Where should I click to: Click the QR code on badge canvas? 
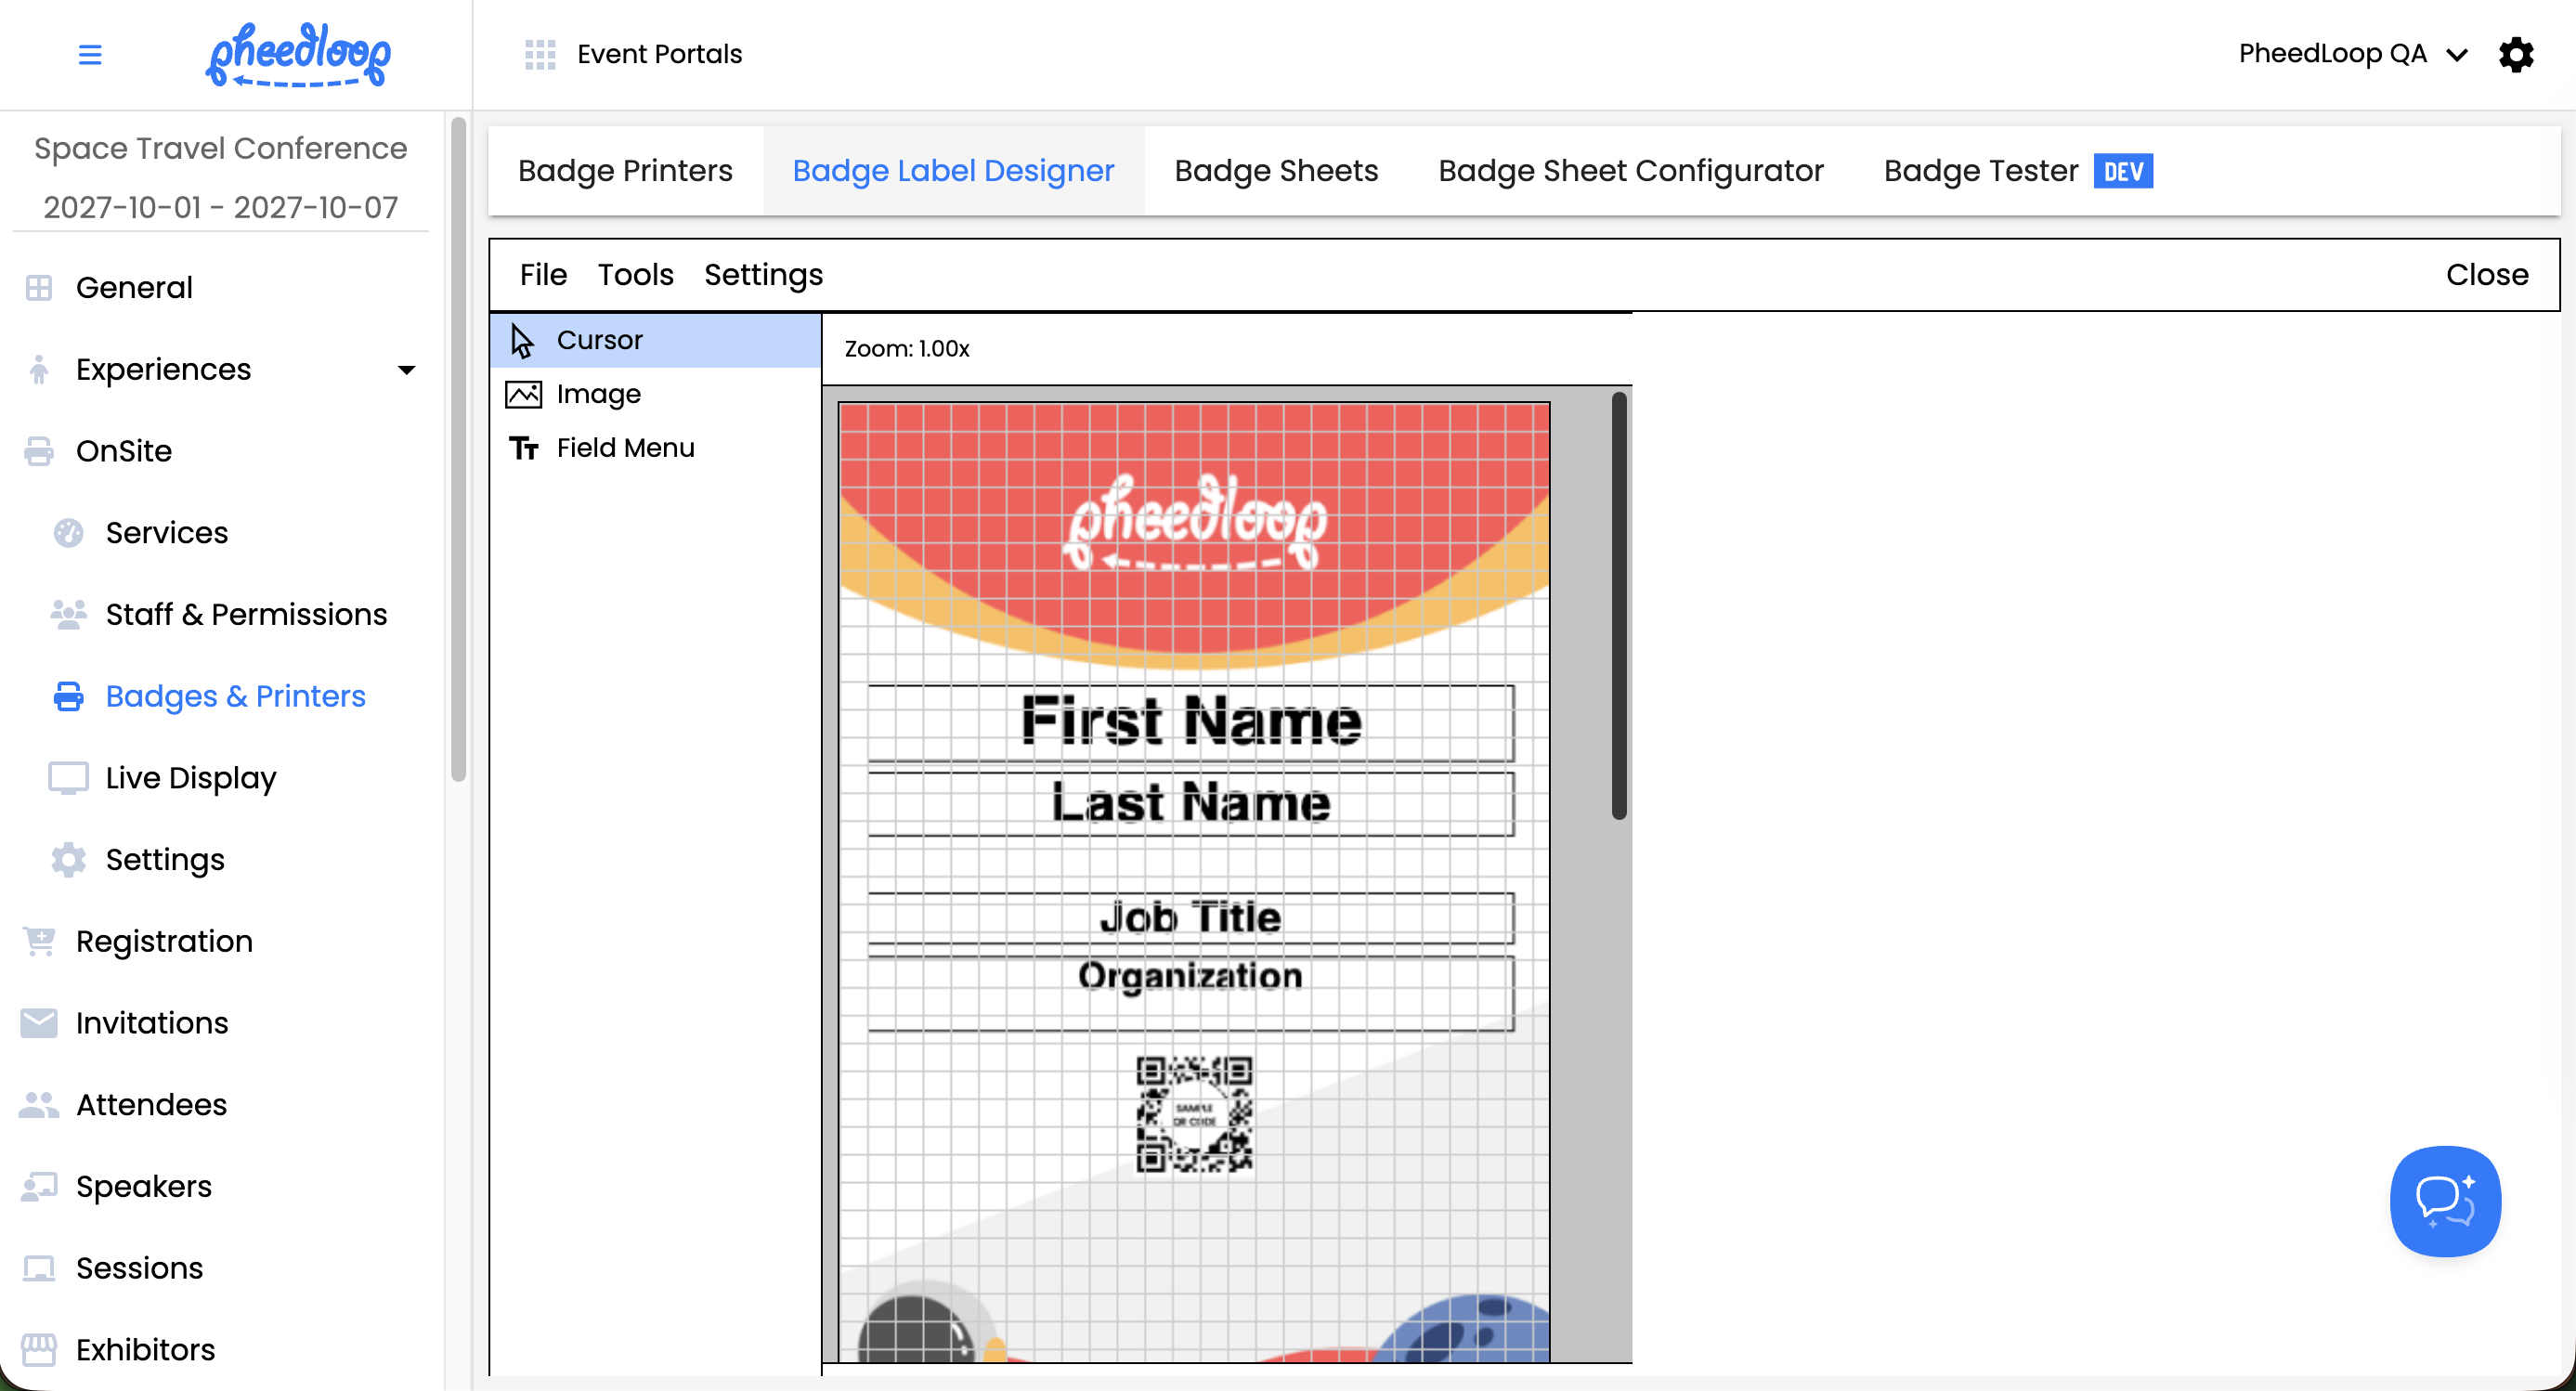click(1194, 1113)
